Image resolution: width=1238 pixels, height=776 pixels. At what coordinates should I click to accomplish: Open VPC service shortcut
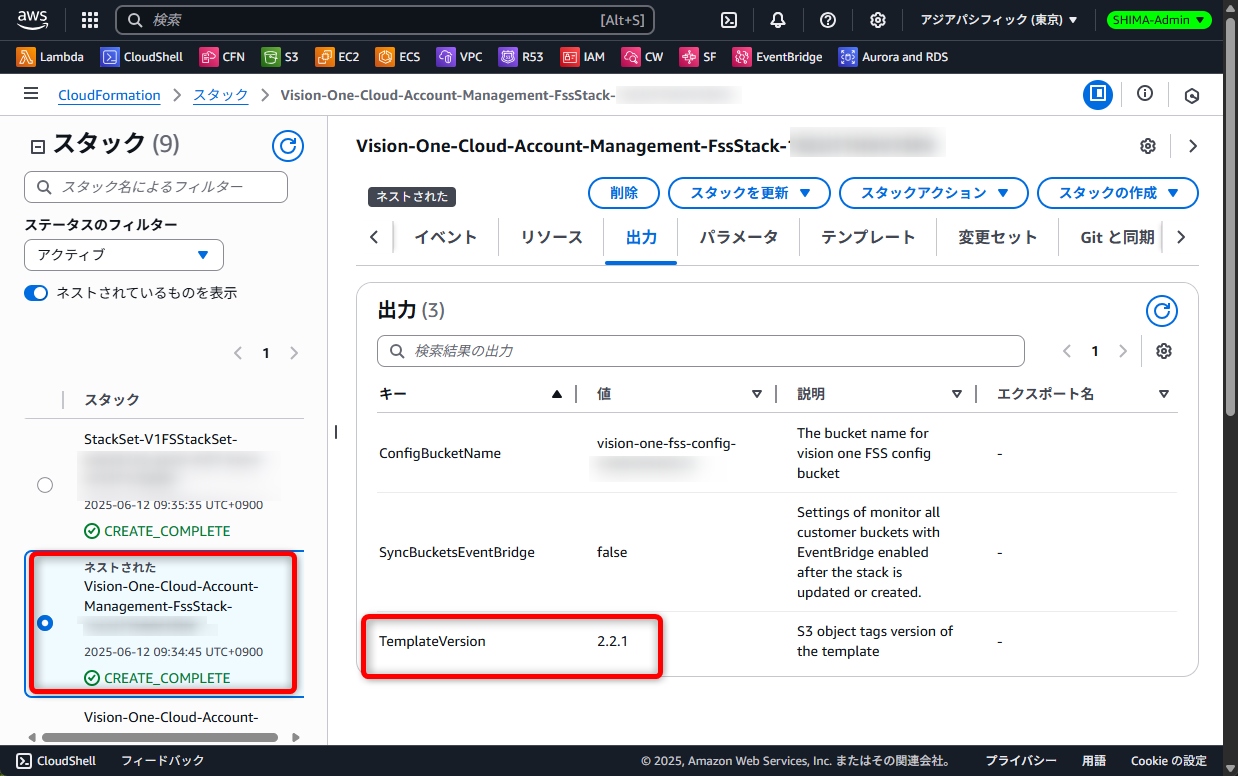460,57
